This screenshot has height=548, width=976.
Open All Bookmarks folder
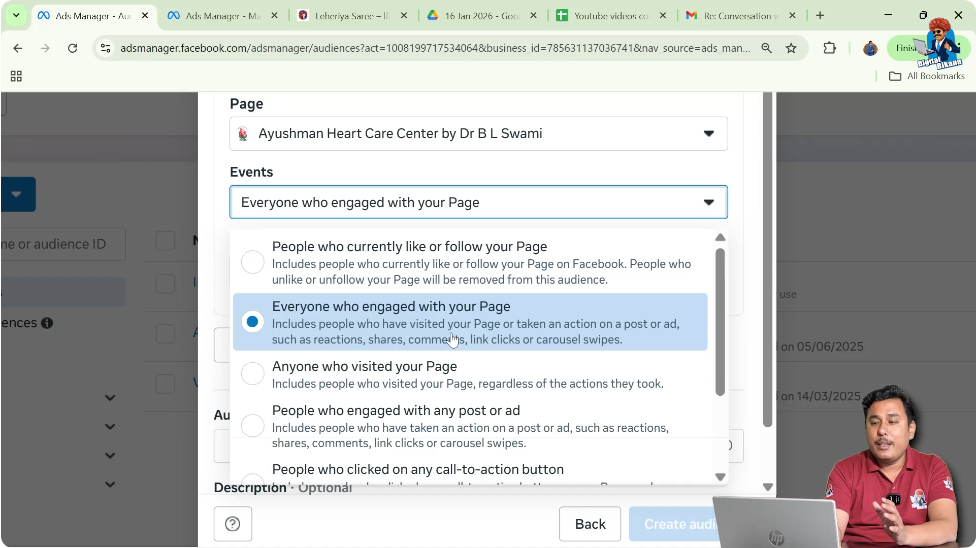(927, 76)
